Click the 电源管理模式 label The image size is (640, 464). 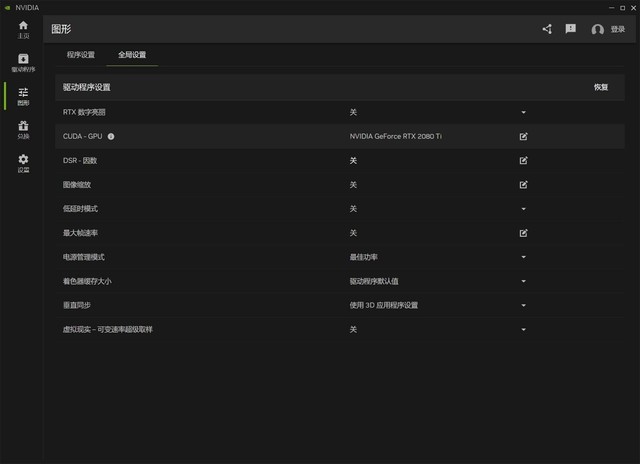[84, 257]
